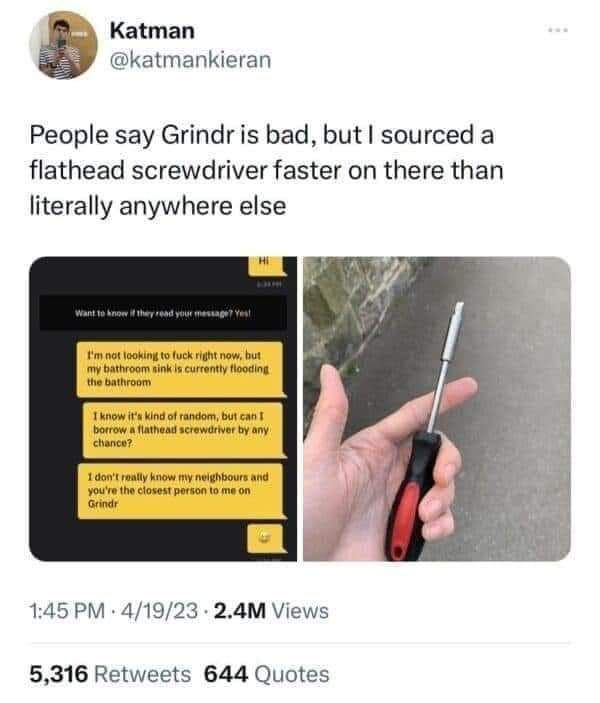Open the three-dot more options menu
The image size is (600, 703).
click(x=558, y=30)
